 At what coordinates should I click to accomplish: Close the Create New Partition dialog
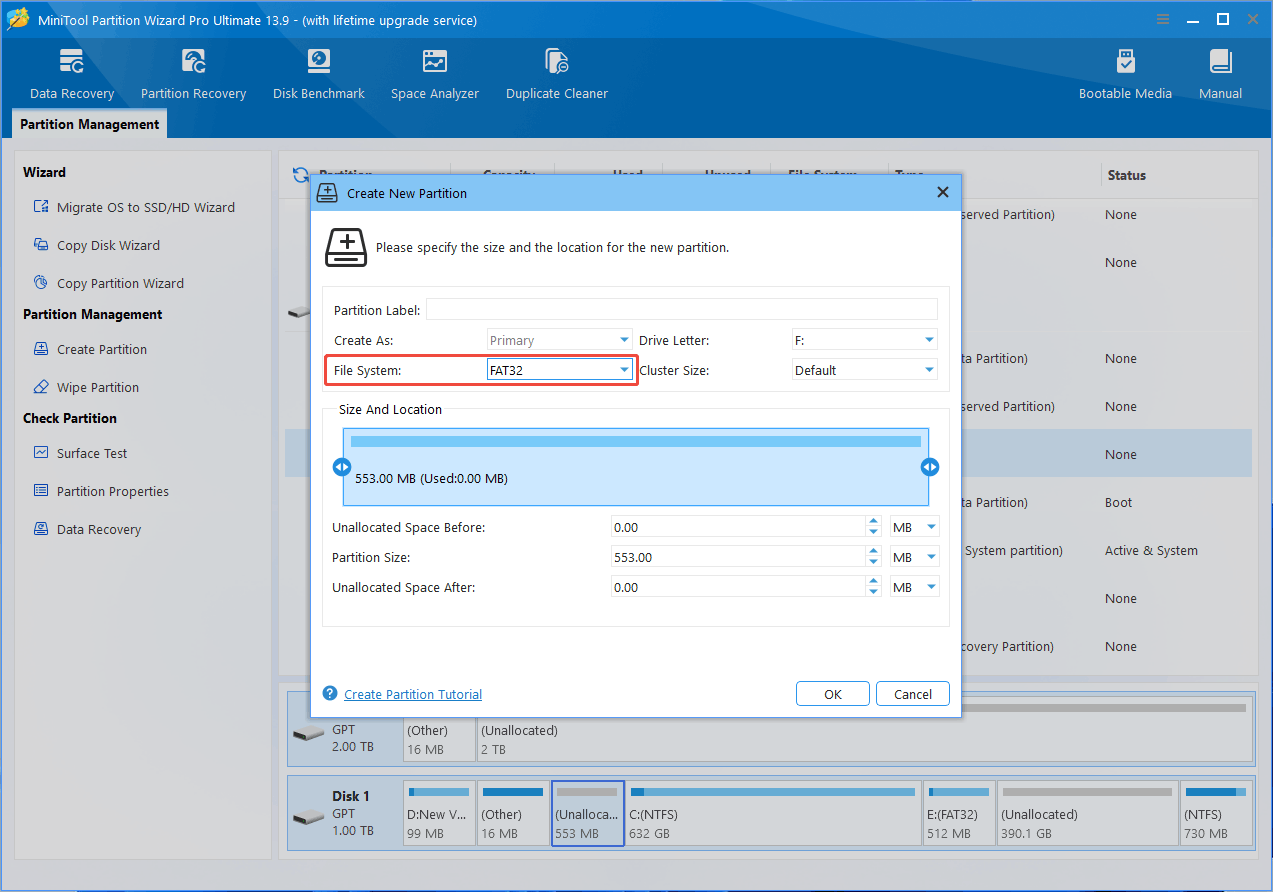click(942, 192)
